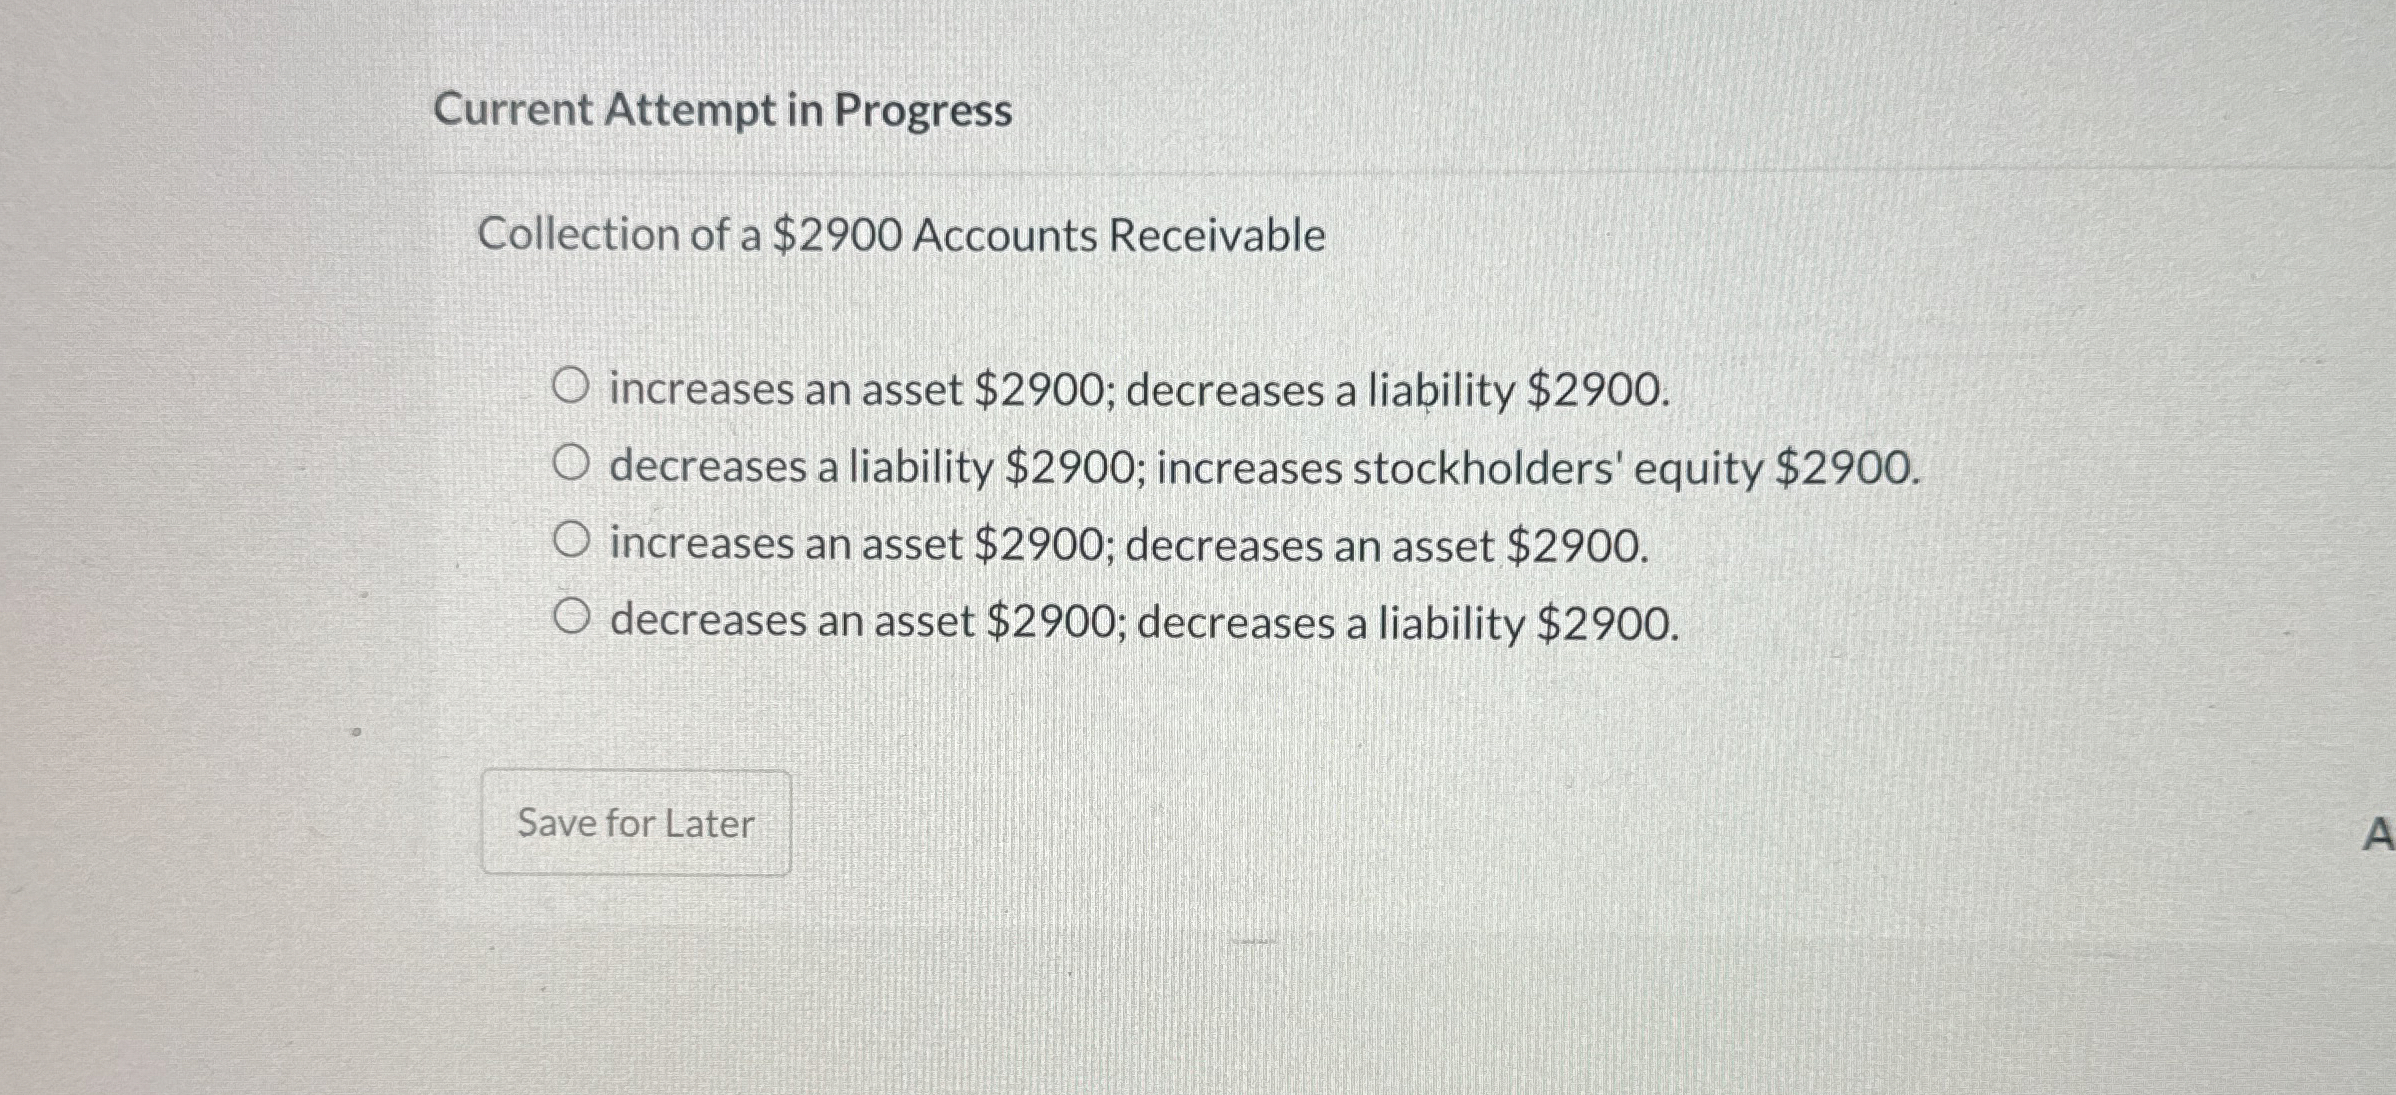This screenshot has width=2396, height=1095.
Task: Click the Save for Later button
Action: pos(636,823)
